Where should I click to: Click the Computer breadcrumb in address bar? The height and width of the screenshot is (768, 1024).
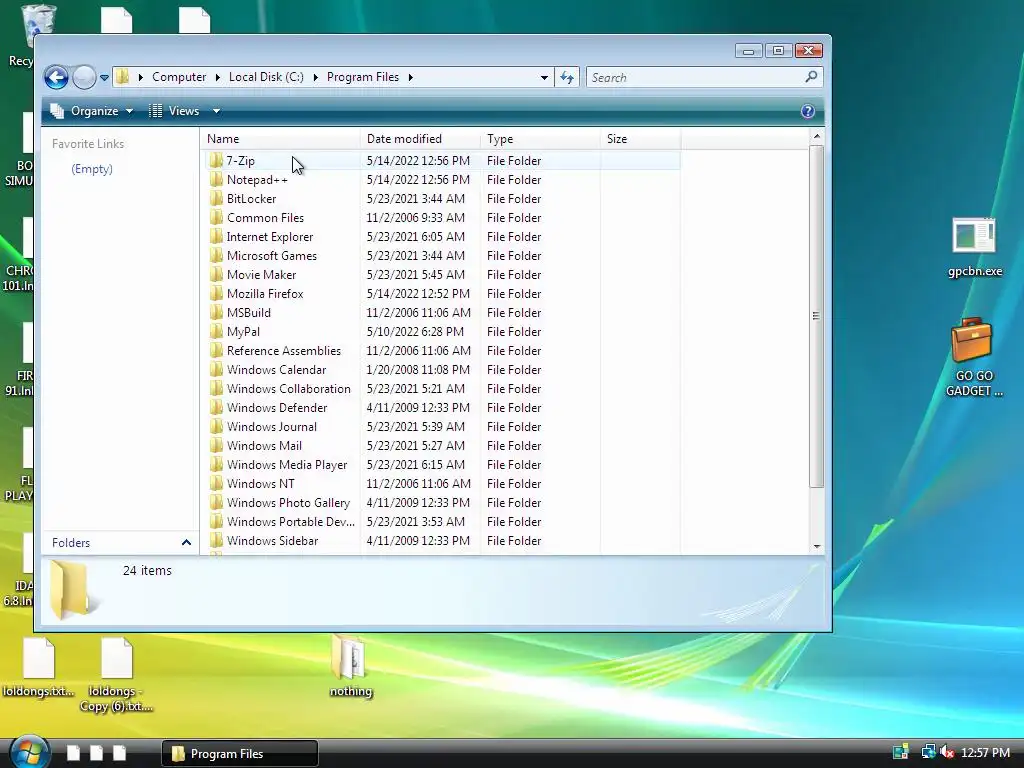click(179, 77)
